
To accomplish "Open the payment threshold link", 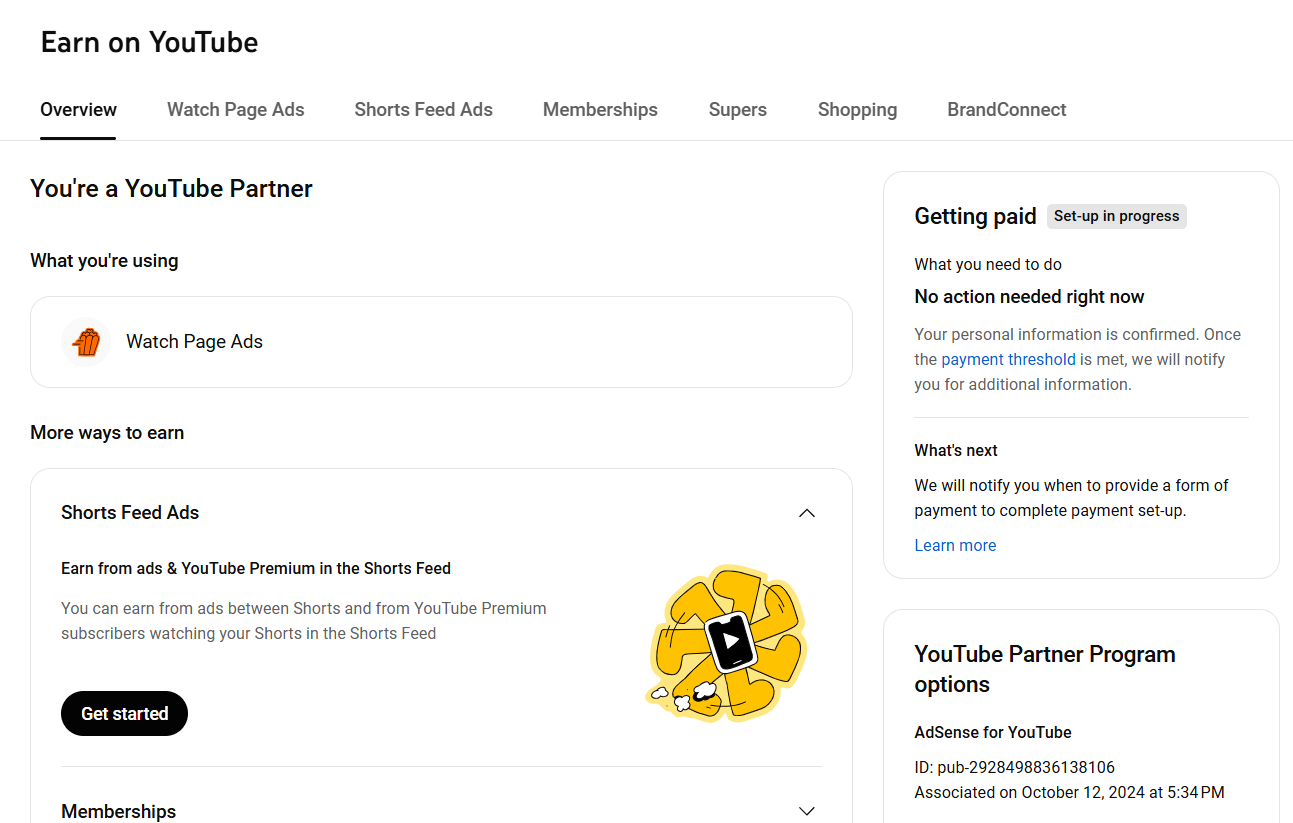I will pyautogui.click(x=1008, y=359).
